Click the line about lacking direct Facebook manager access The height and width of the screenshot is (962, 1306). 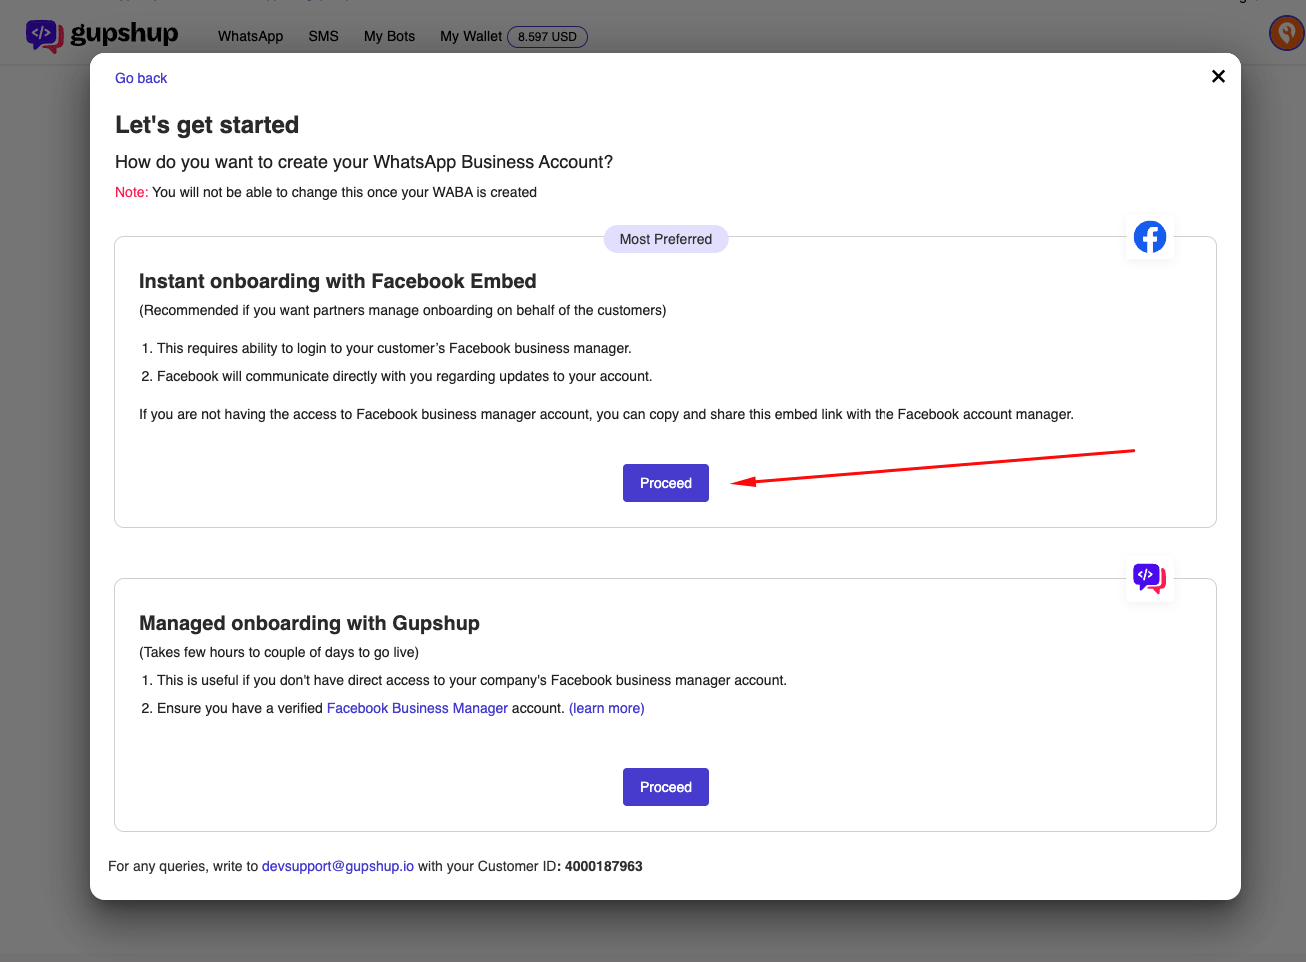472,680
